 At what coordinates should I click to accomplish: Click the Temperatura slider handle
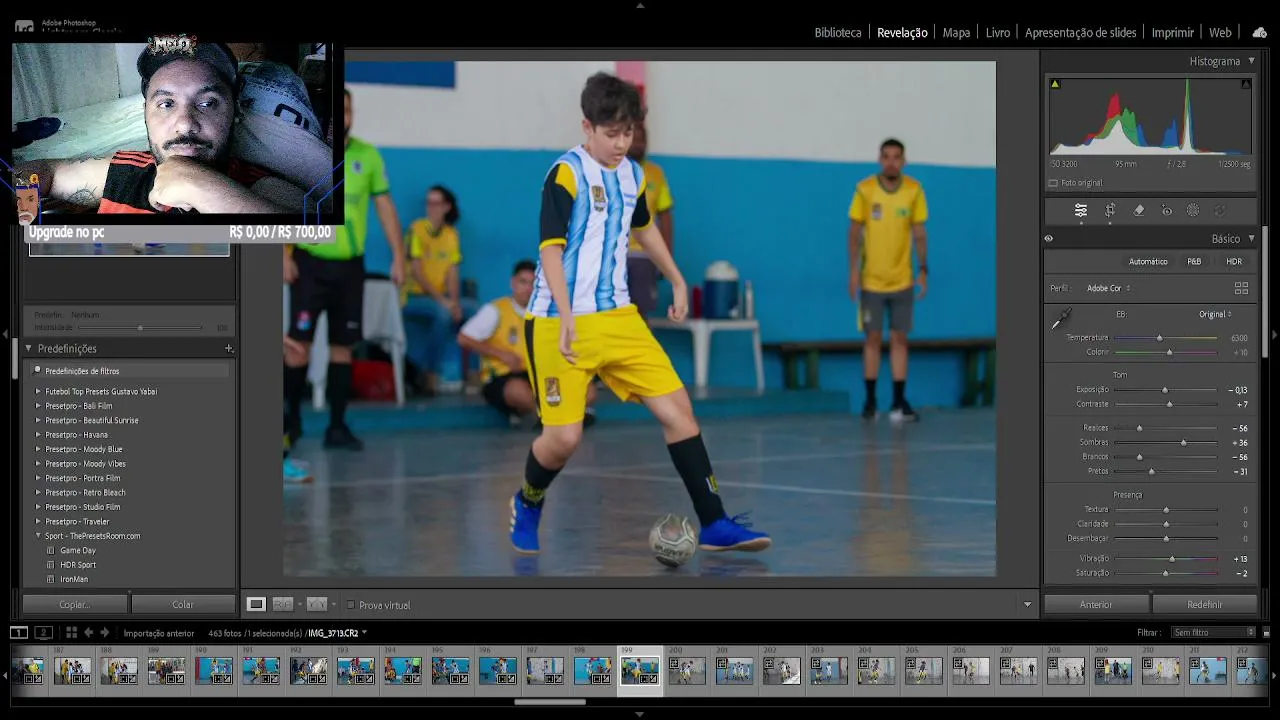tap(1160, 338)
